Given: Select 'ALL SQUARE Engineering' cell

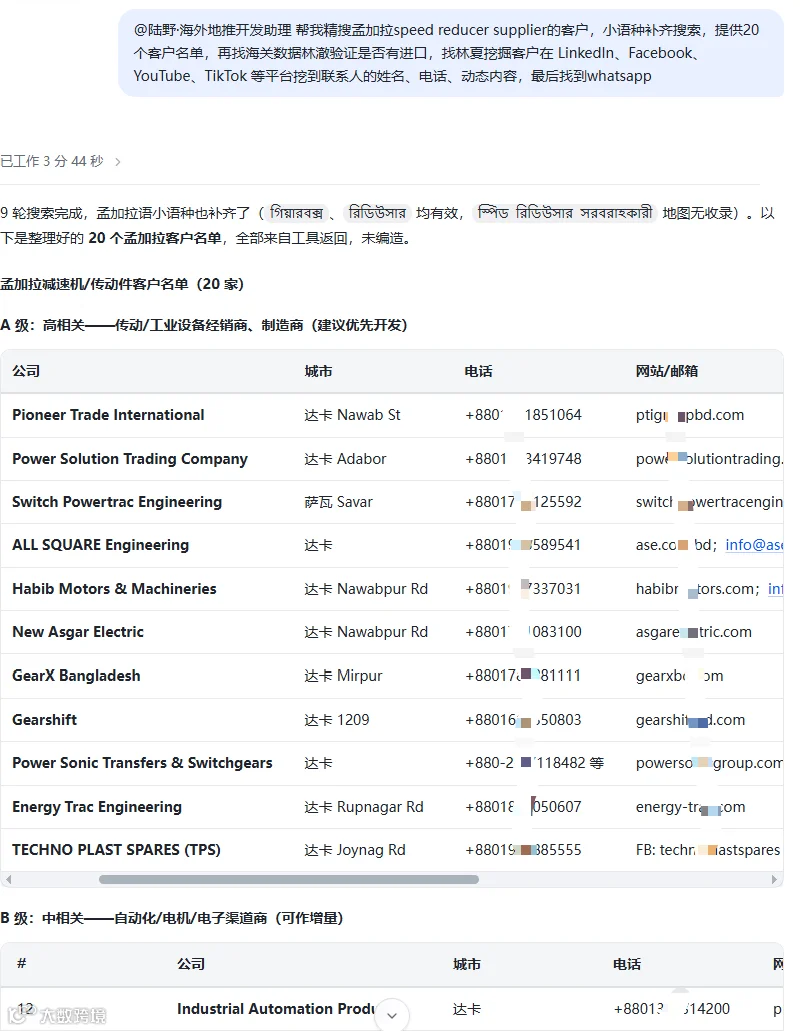Looking at the screenshot, I should [x=101, y=545].
